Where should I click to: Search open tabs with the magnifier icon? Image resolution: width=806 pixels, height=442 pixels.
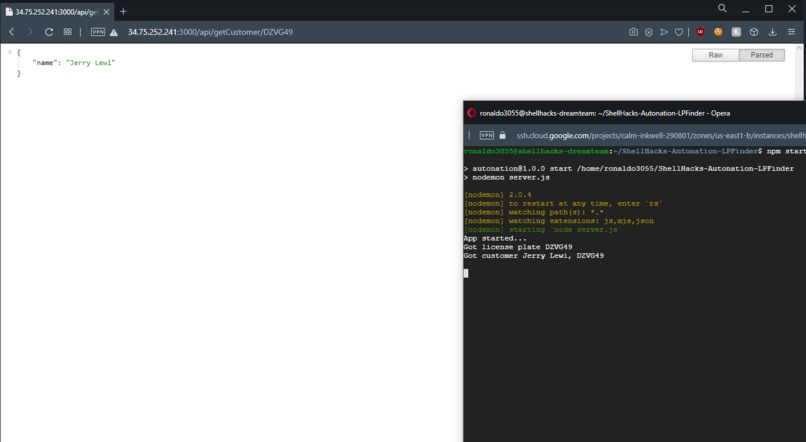(x=722, y=8)
